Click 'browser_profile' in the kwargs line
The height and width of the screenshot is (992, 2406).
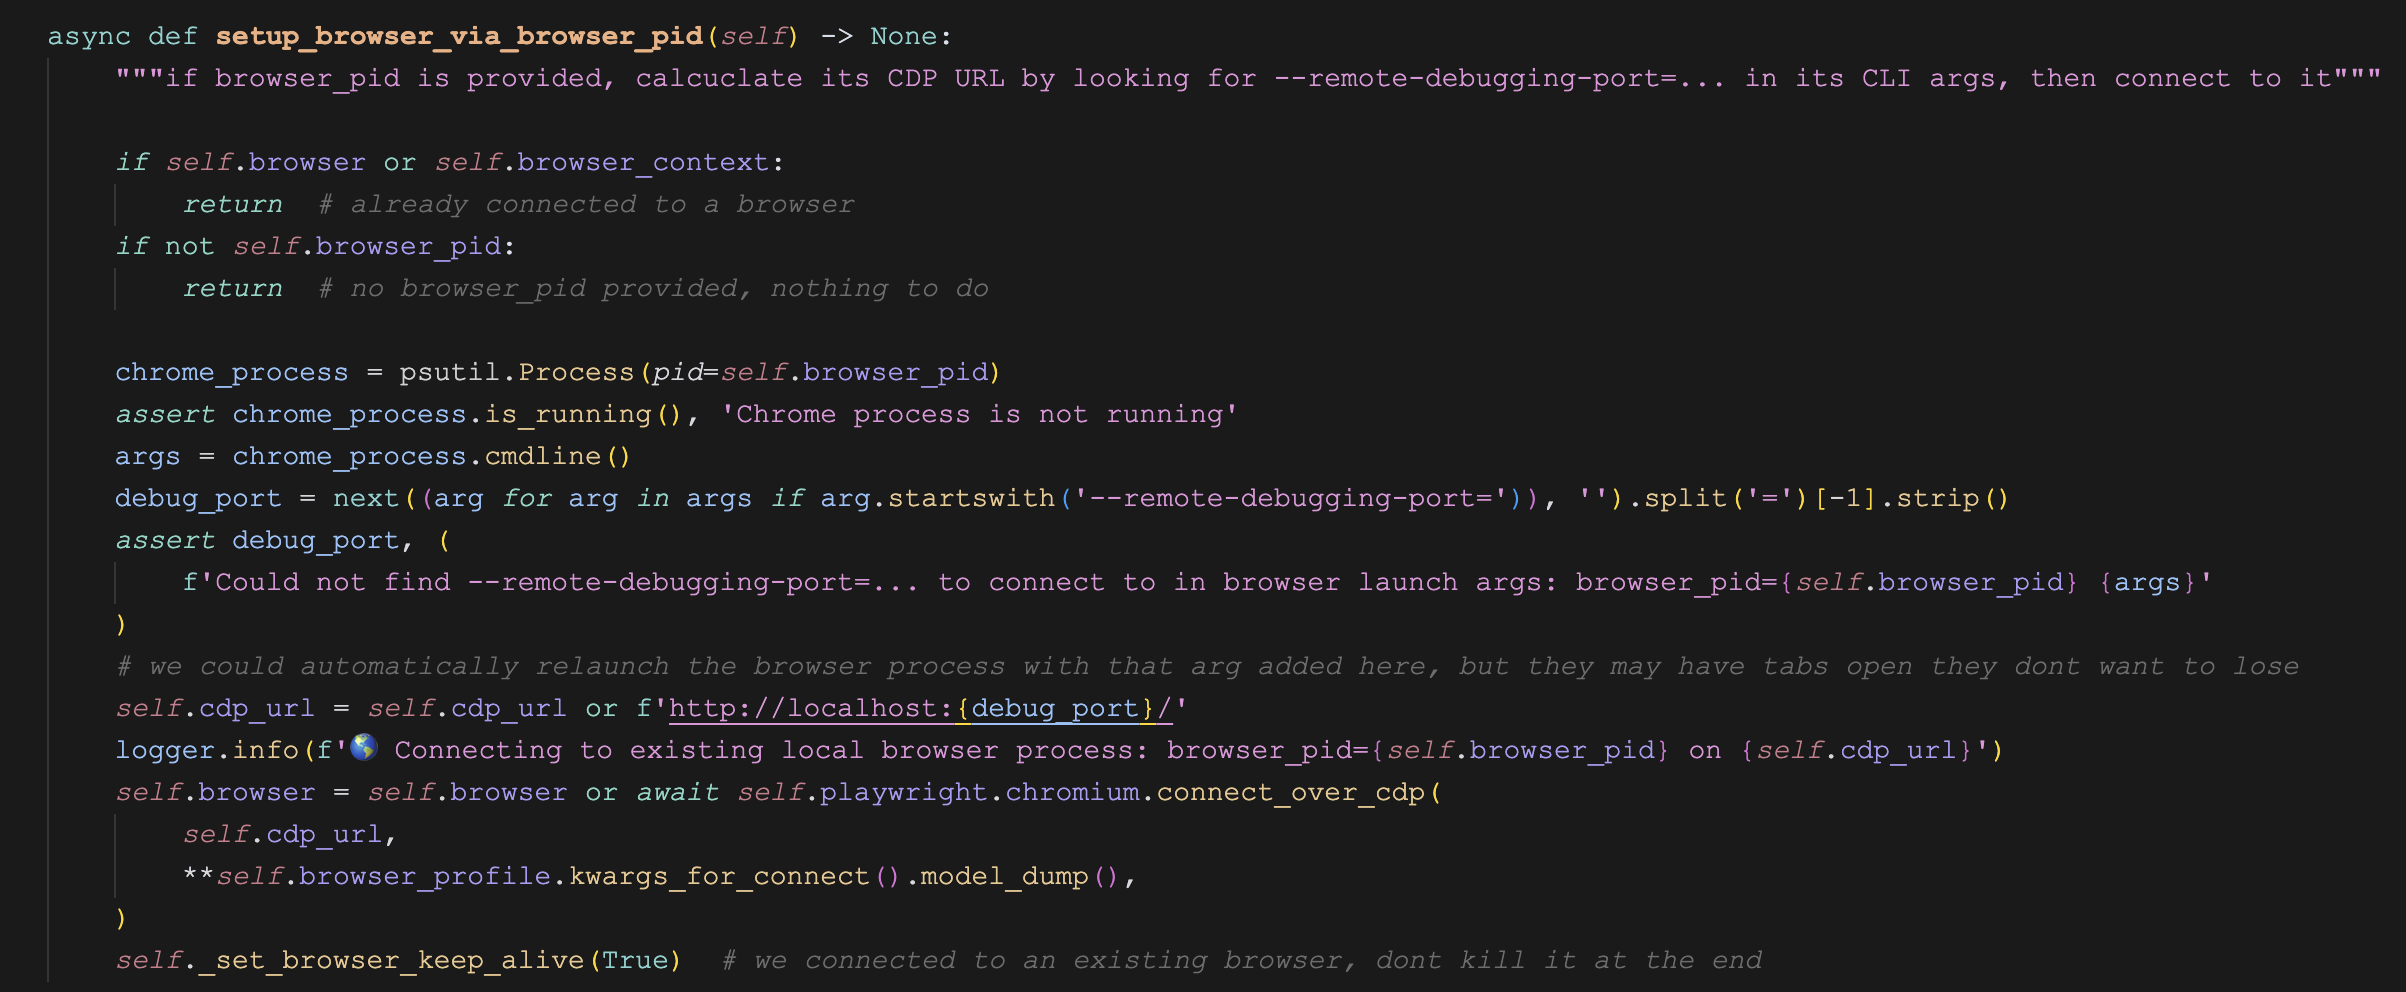coord(425,876)
